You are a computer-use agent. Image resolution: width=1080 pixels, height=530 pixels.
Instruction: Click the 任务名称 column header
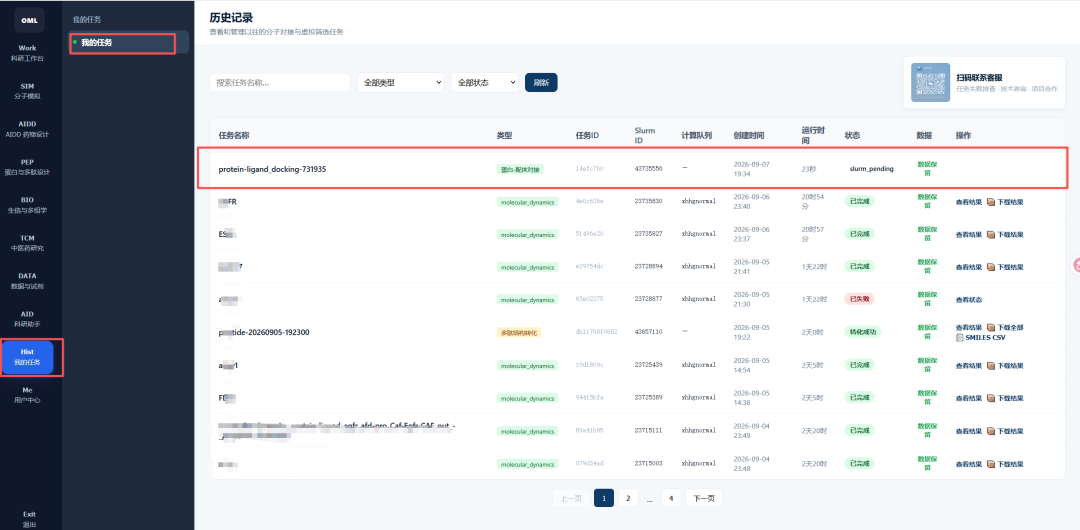pos(233,136)
